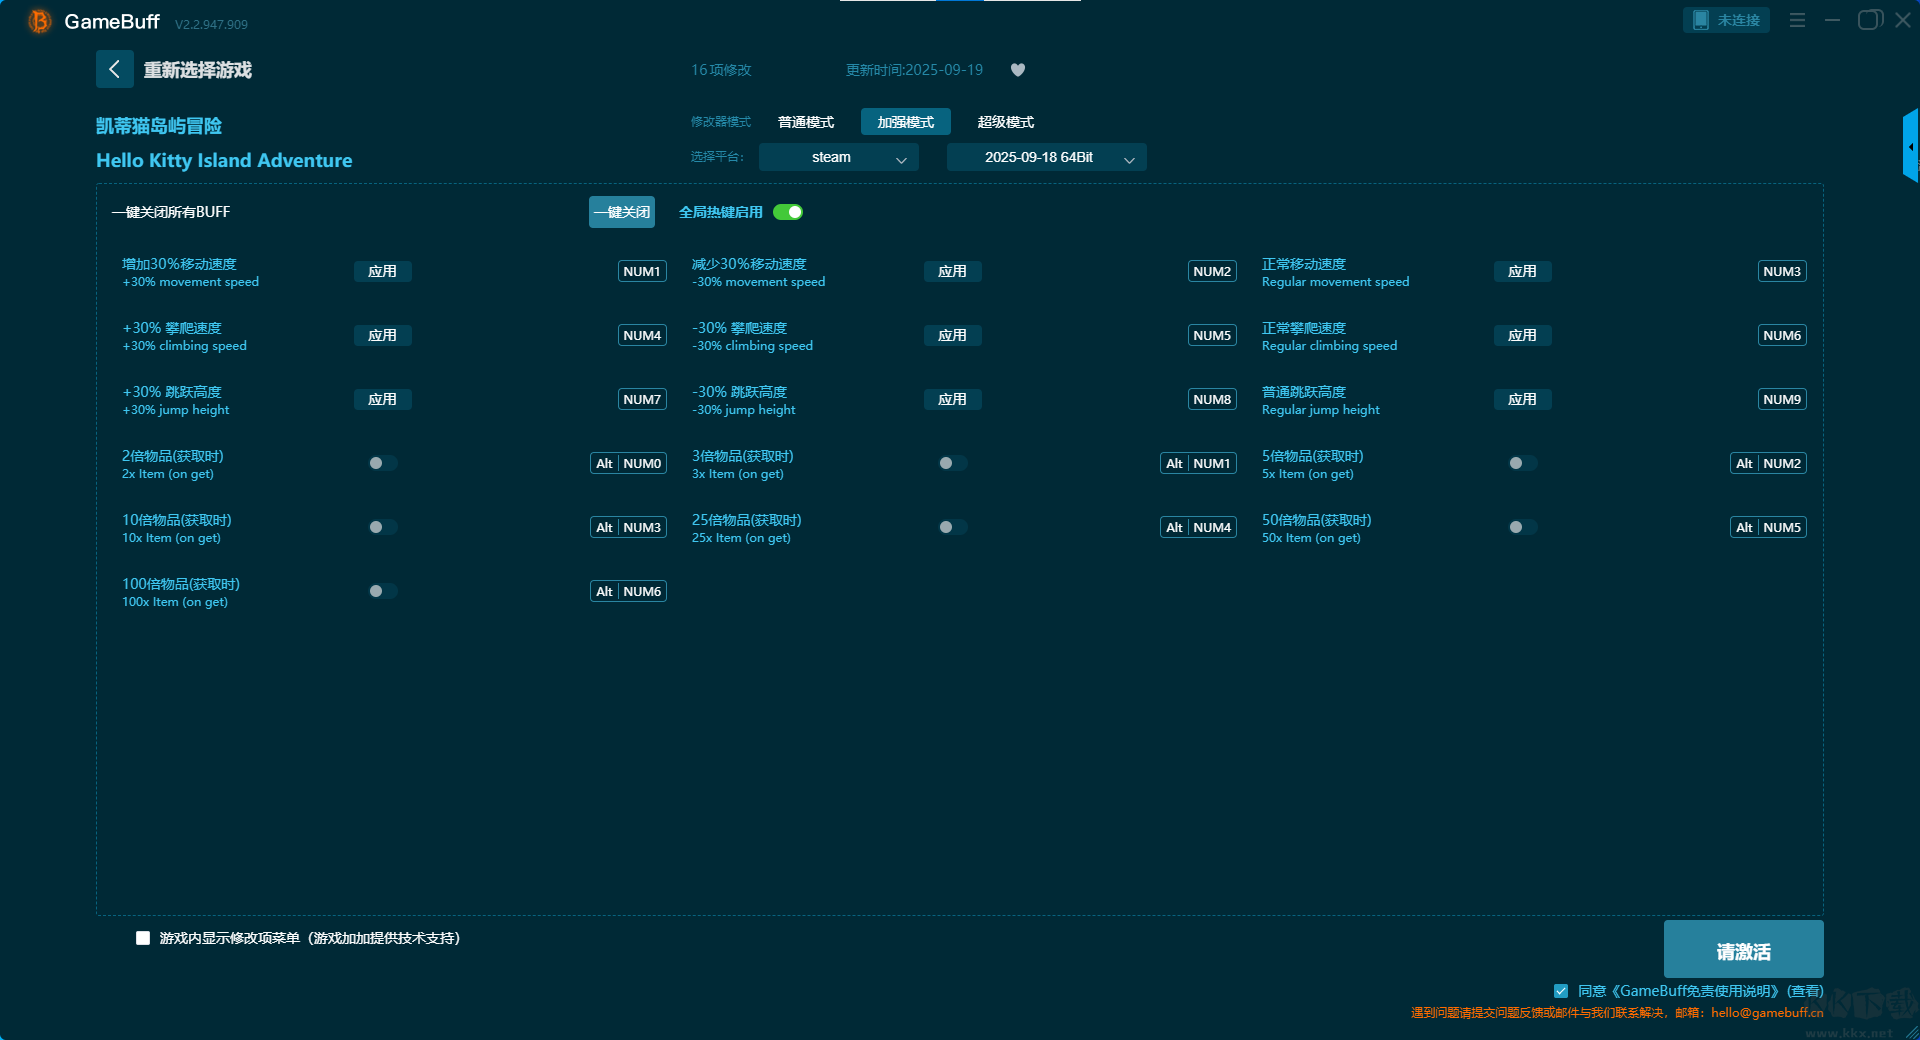Viewport: 1920px width, 1040px height.
Task: Apply the +30% jump height cheat
Action: tap(383, 399)
